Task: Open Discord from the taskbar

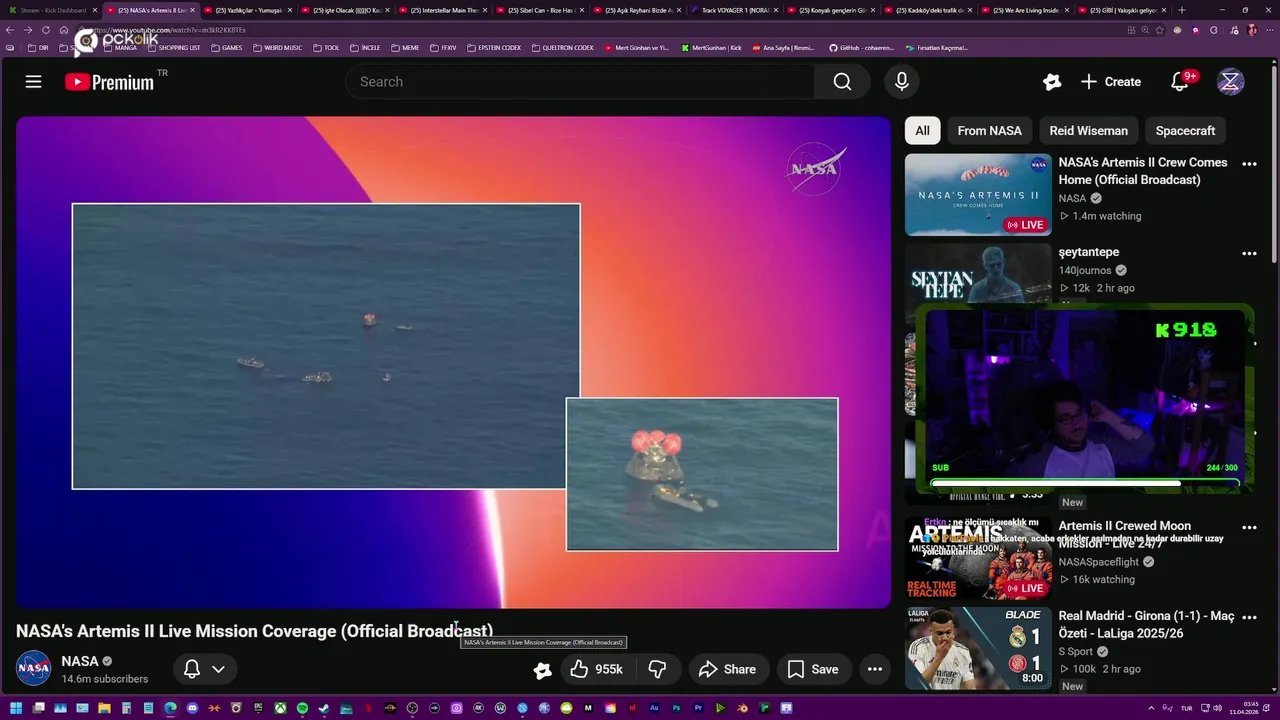Action: point(192,708)
